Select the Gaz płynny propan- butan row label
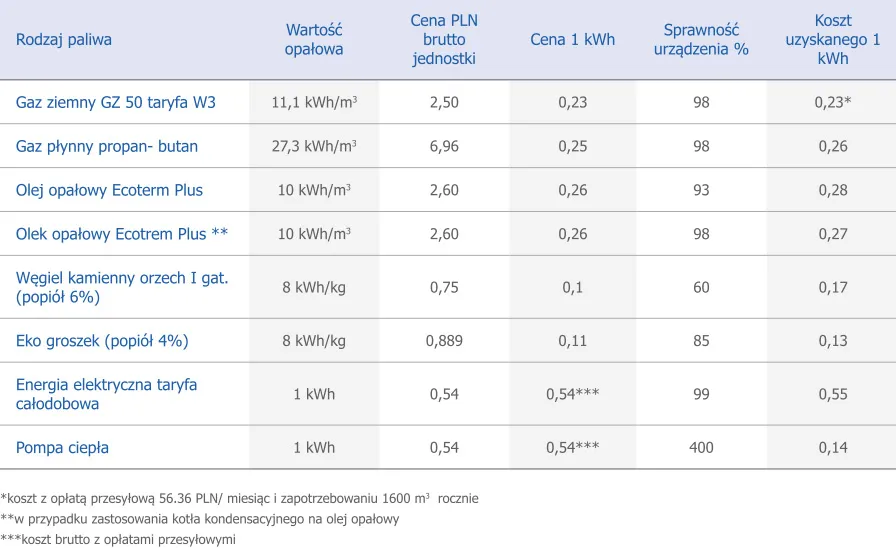Viewport: 896px width, 548px height. pyautogui.click(x=107, y=147)
